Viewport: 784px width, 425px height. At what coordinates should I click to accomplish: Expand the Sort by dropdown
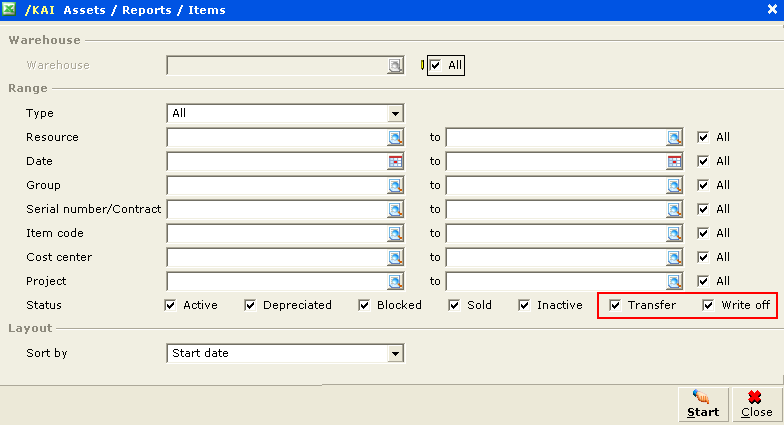395,354
